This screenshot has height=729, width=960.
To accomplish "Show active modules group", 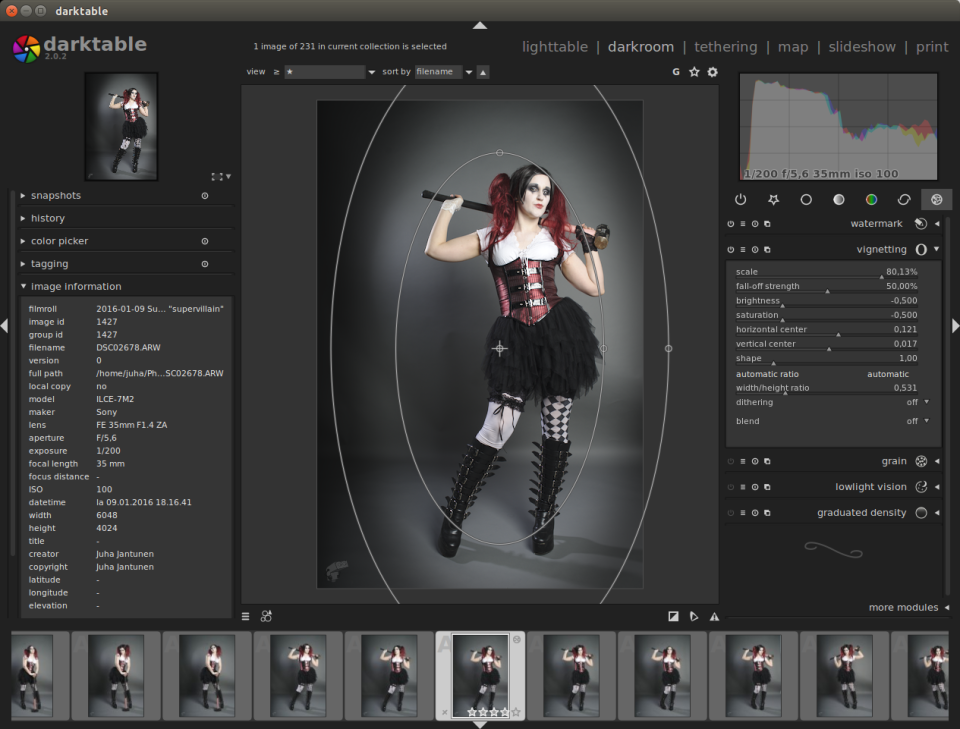I will (x=740, y=200).
